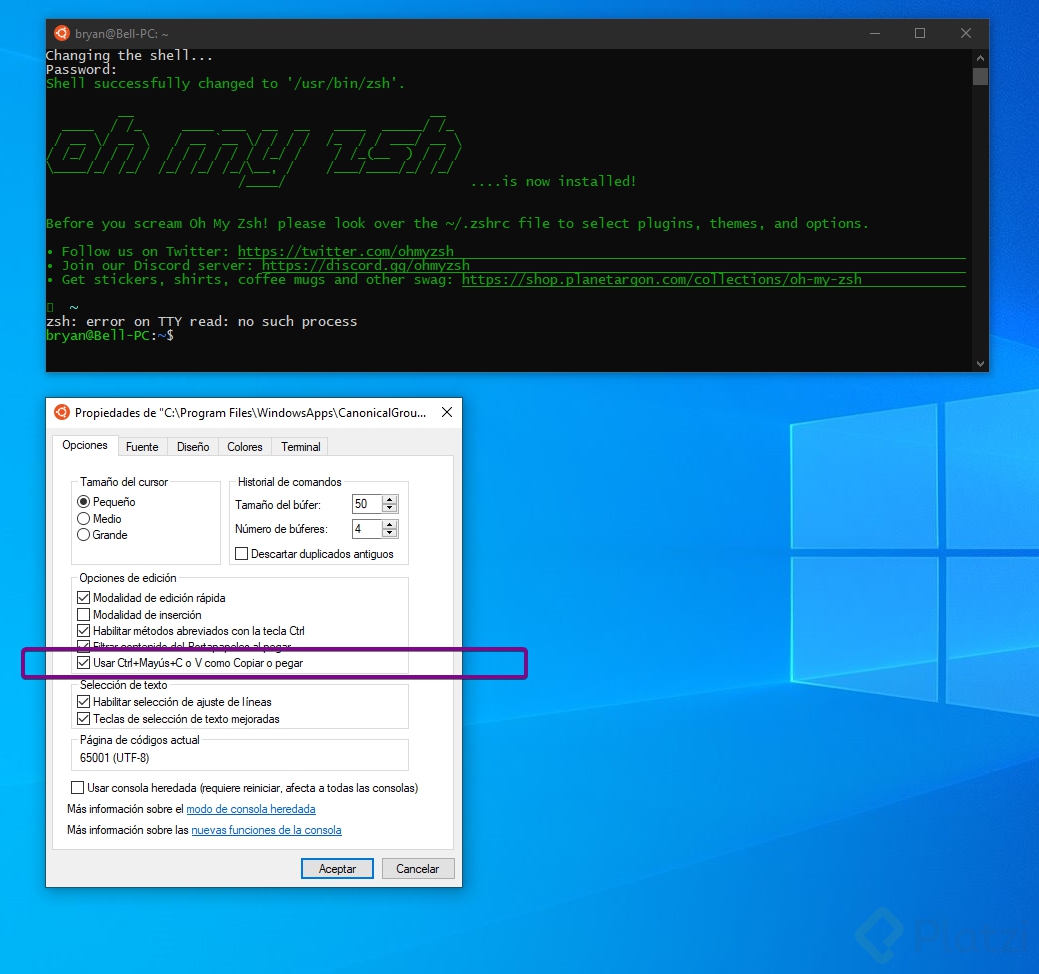Open the modo de consola heredada link
The height and width of the screenshot is (974, 1039).
click(250, 809)
